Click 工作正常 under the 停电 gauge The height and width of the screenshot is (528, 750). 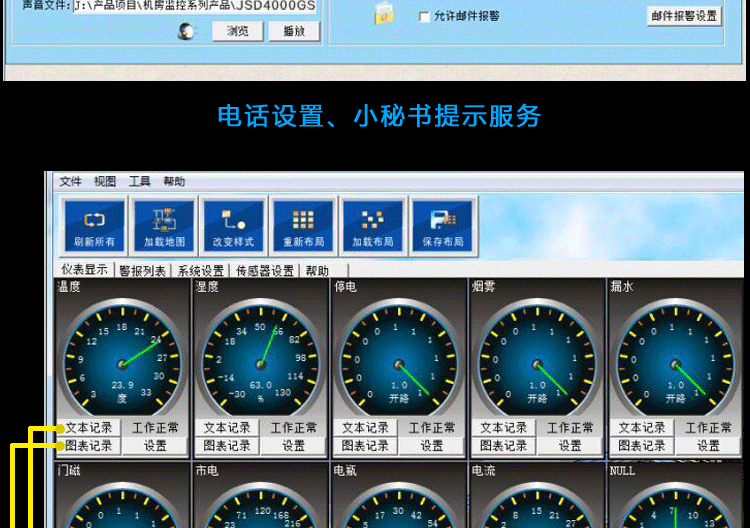pos(431,428)
